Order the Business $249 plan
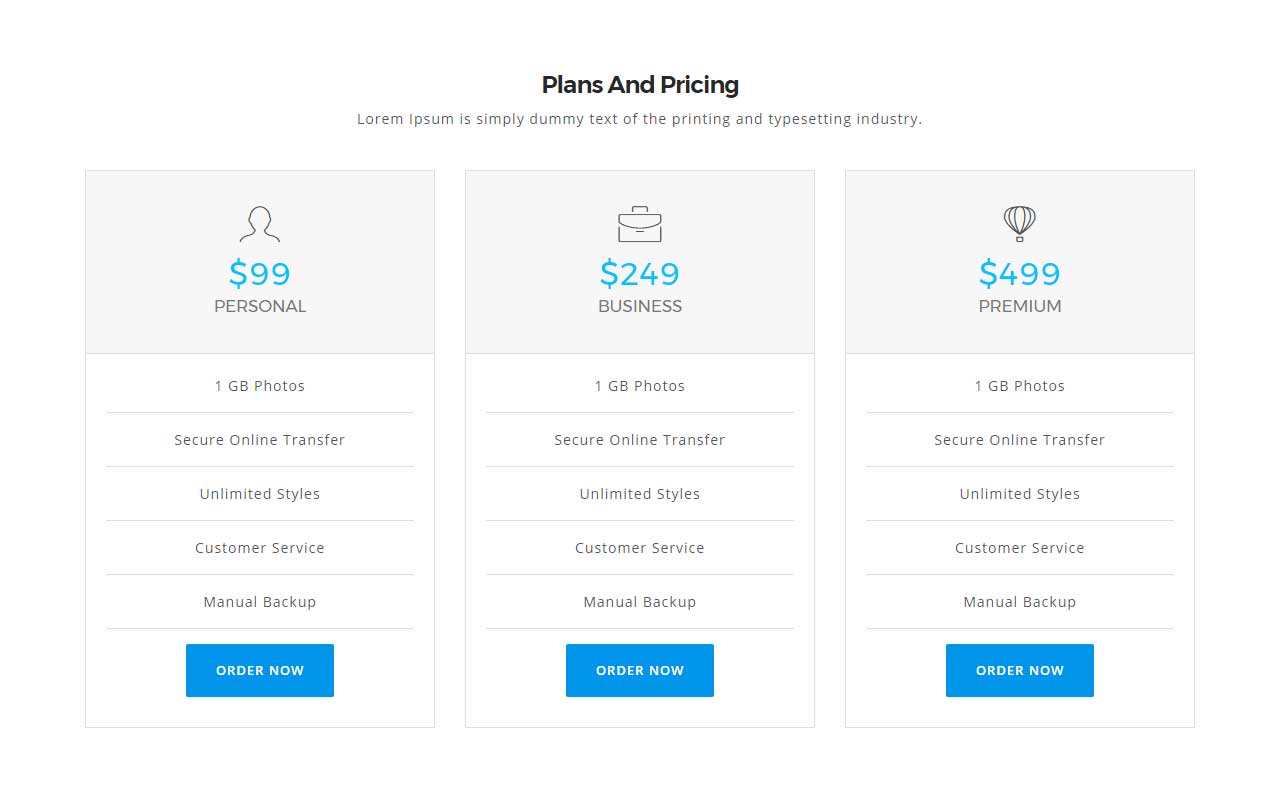1280x799 pixels. 640,670
